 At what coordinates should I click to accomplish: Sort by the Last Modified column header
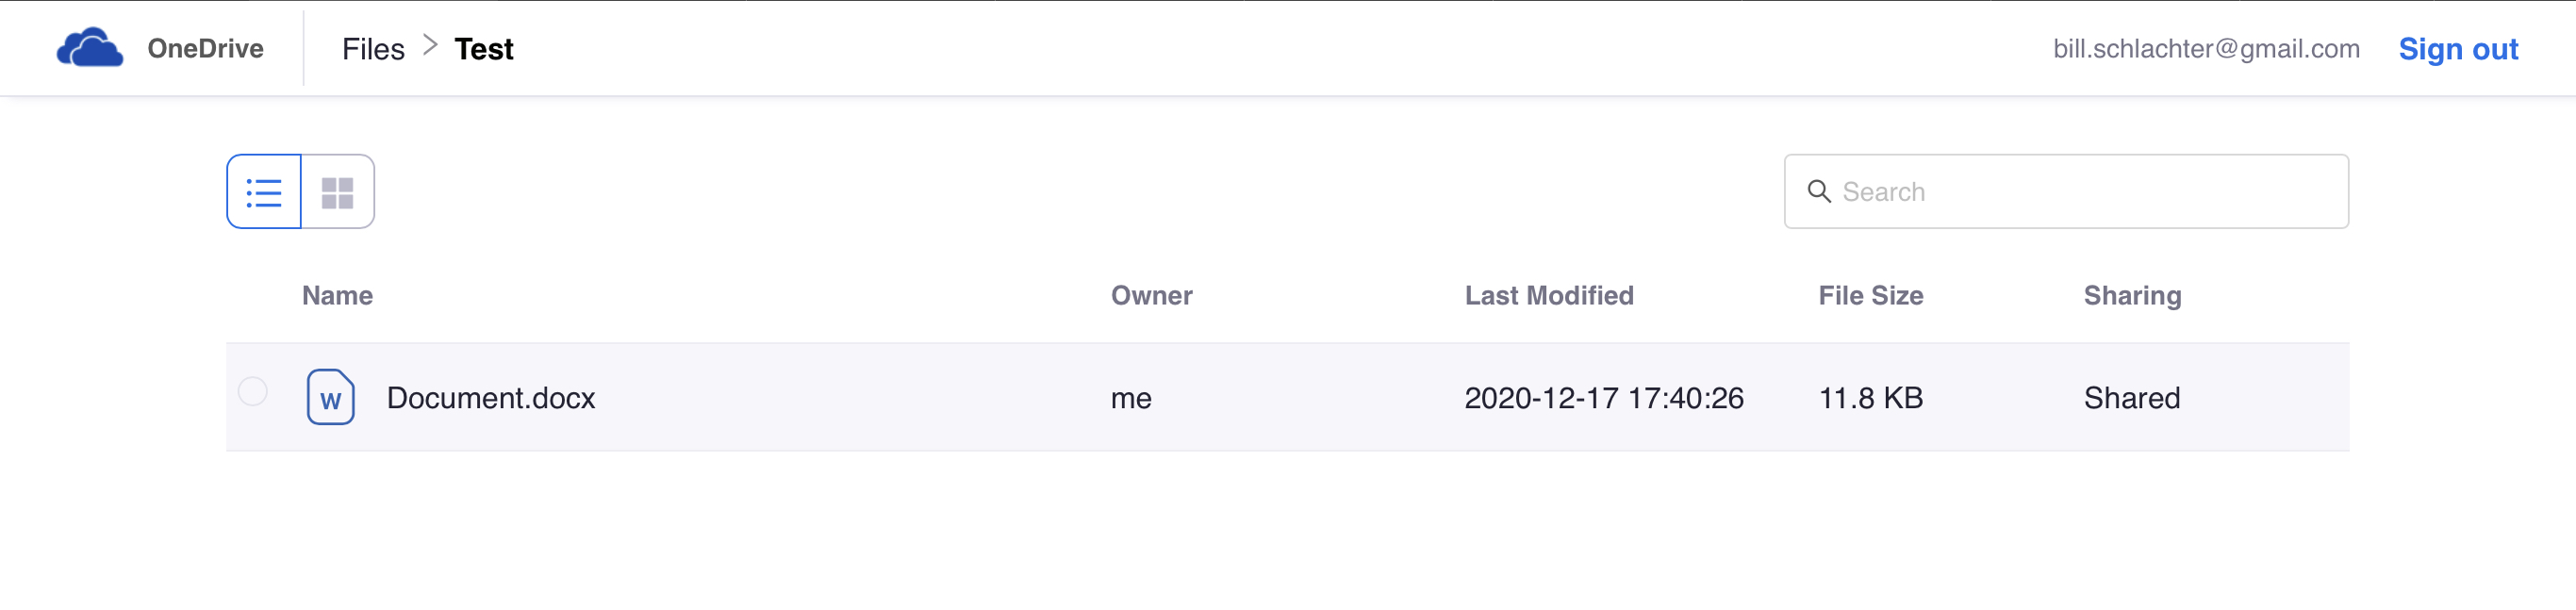click(1548, 296)
